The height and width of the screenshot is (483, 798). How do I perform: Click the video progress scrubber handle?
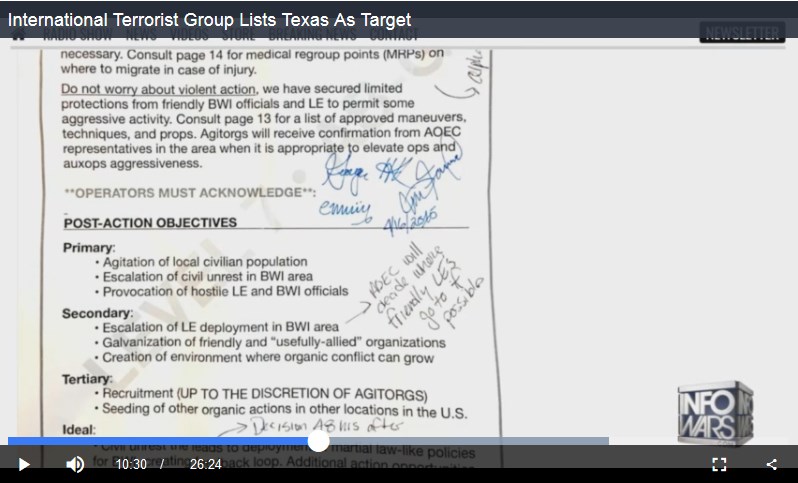pos(319,441)
